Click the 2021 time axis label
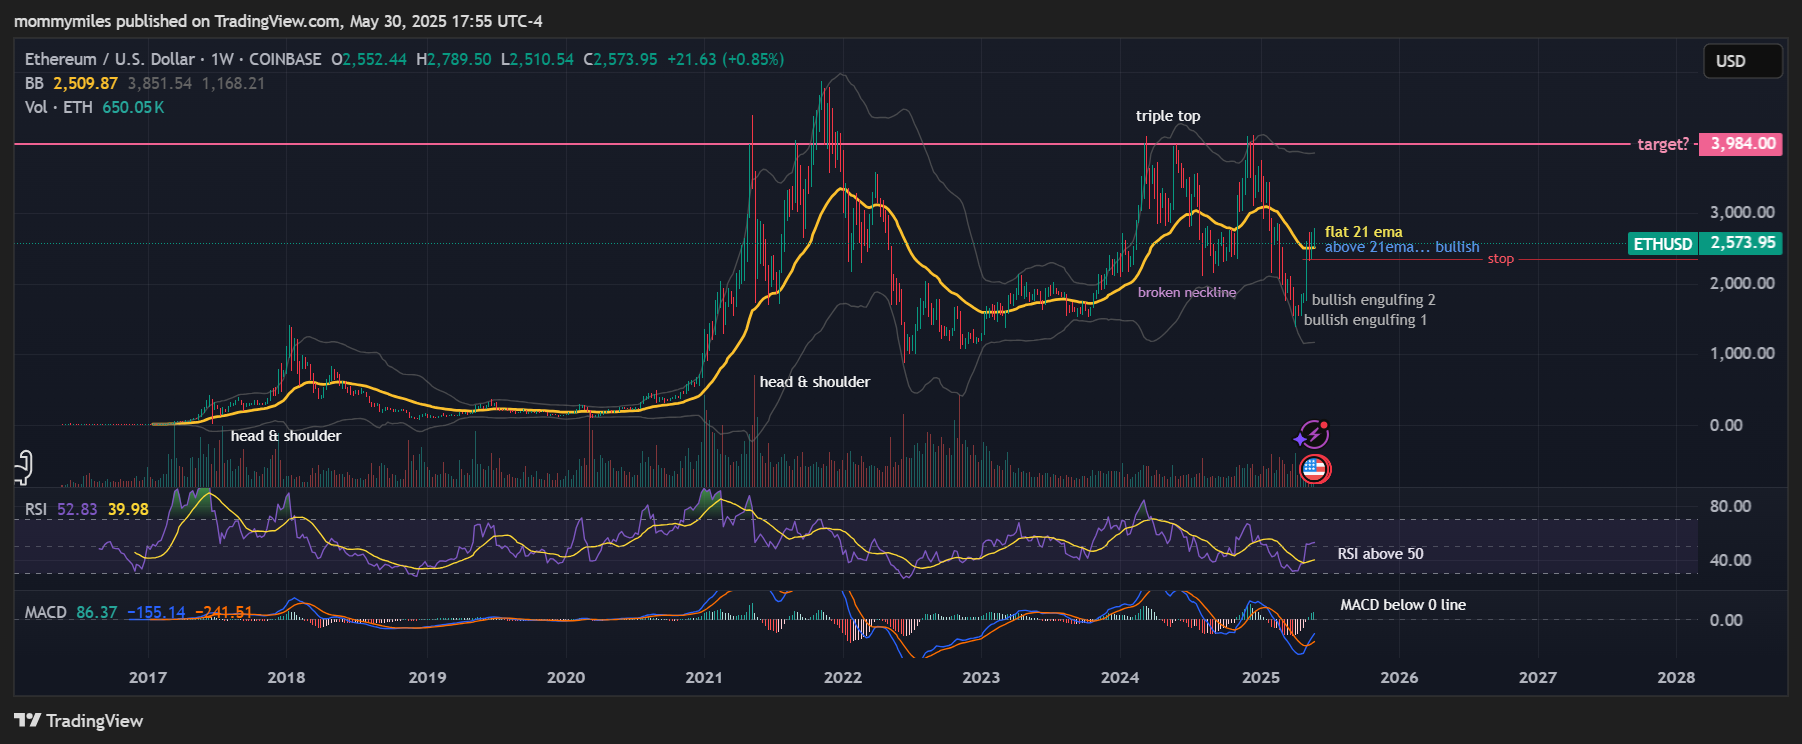The image size is (1802, 744). pos(704,677)
